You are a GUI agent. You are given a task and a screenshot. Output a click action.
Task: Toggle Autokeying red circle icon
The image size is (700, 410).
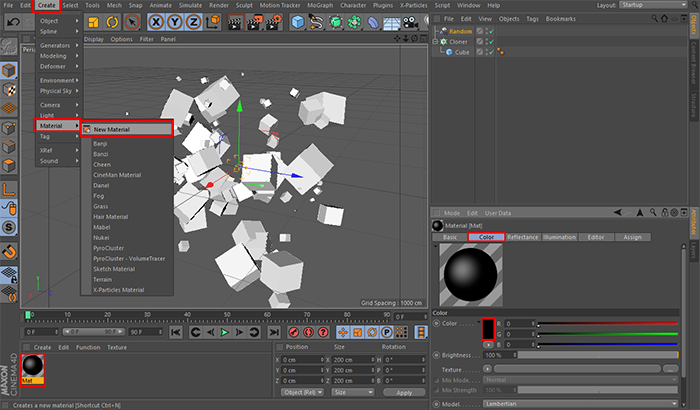pos(308,332)
